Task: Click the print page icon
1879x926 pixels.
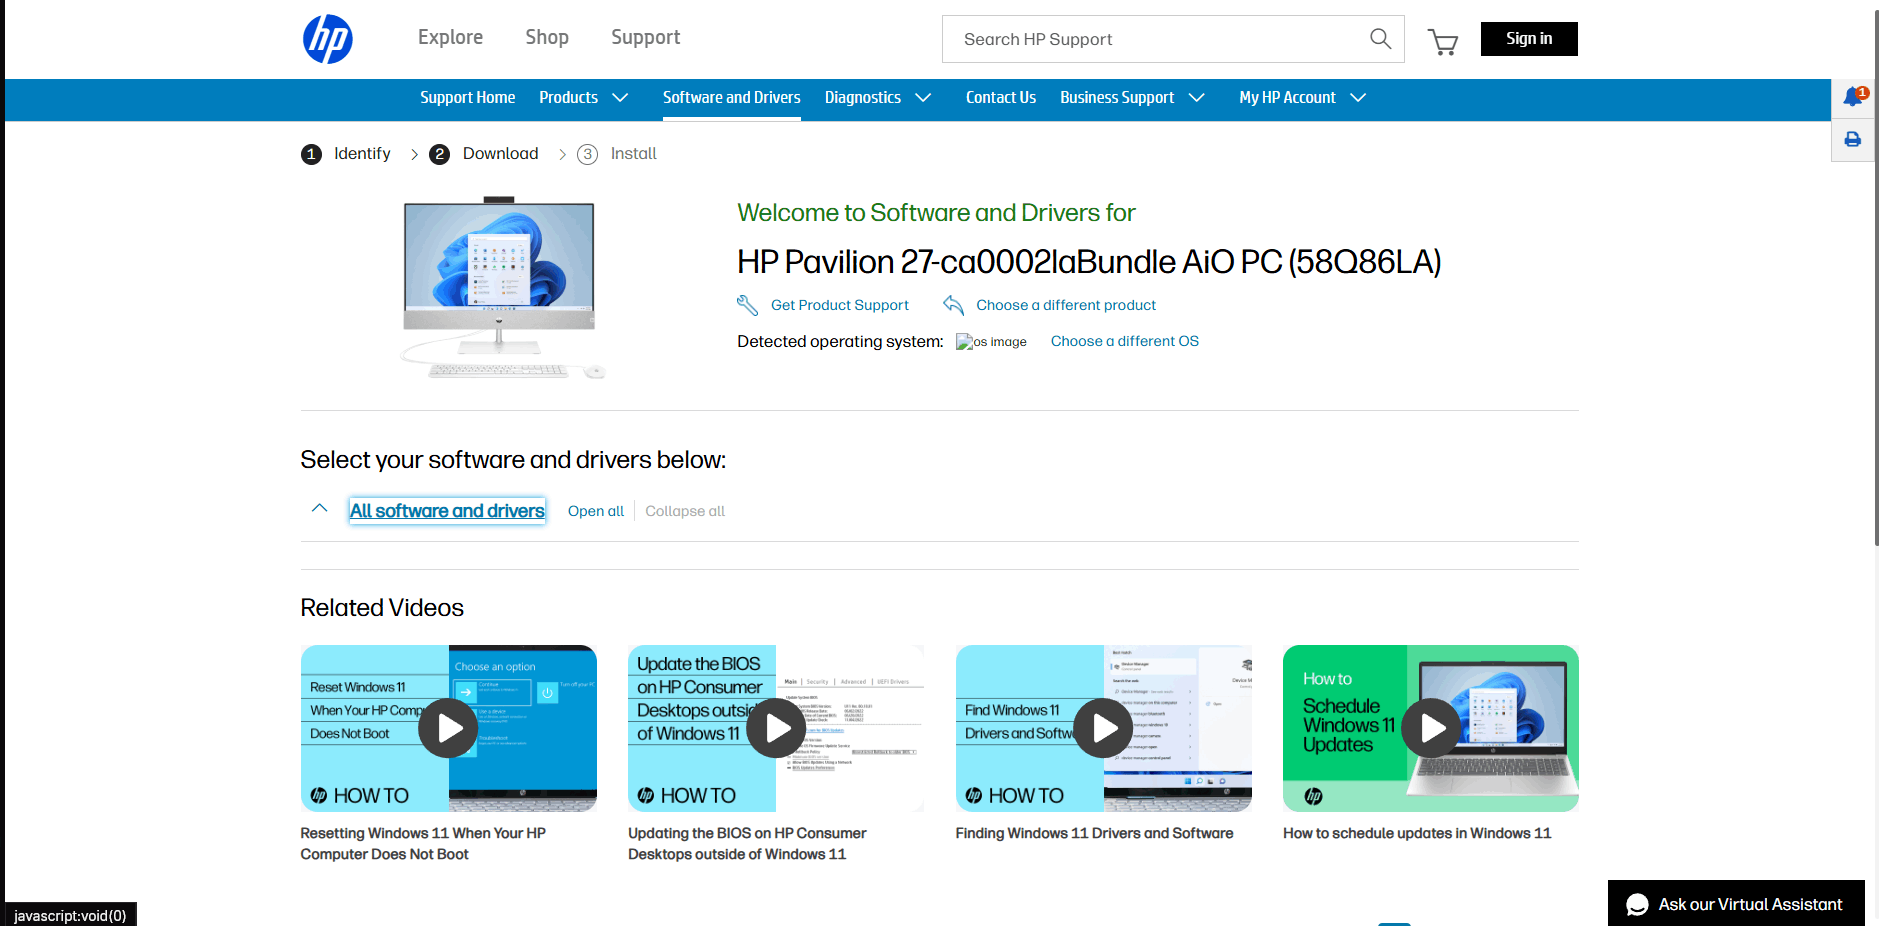Action: point(1853,140)
